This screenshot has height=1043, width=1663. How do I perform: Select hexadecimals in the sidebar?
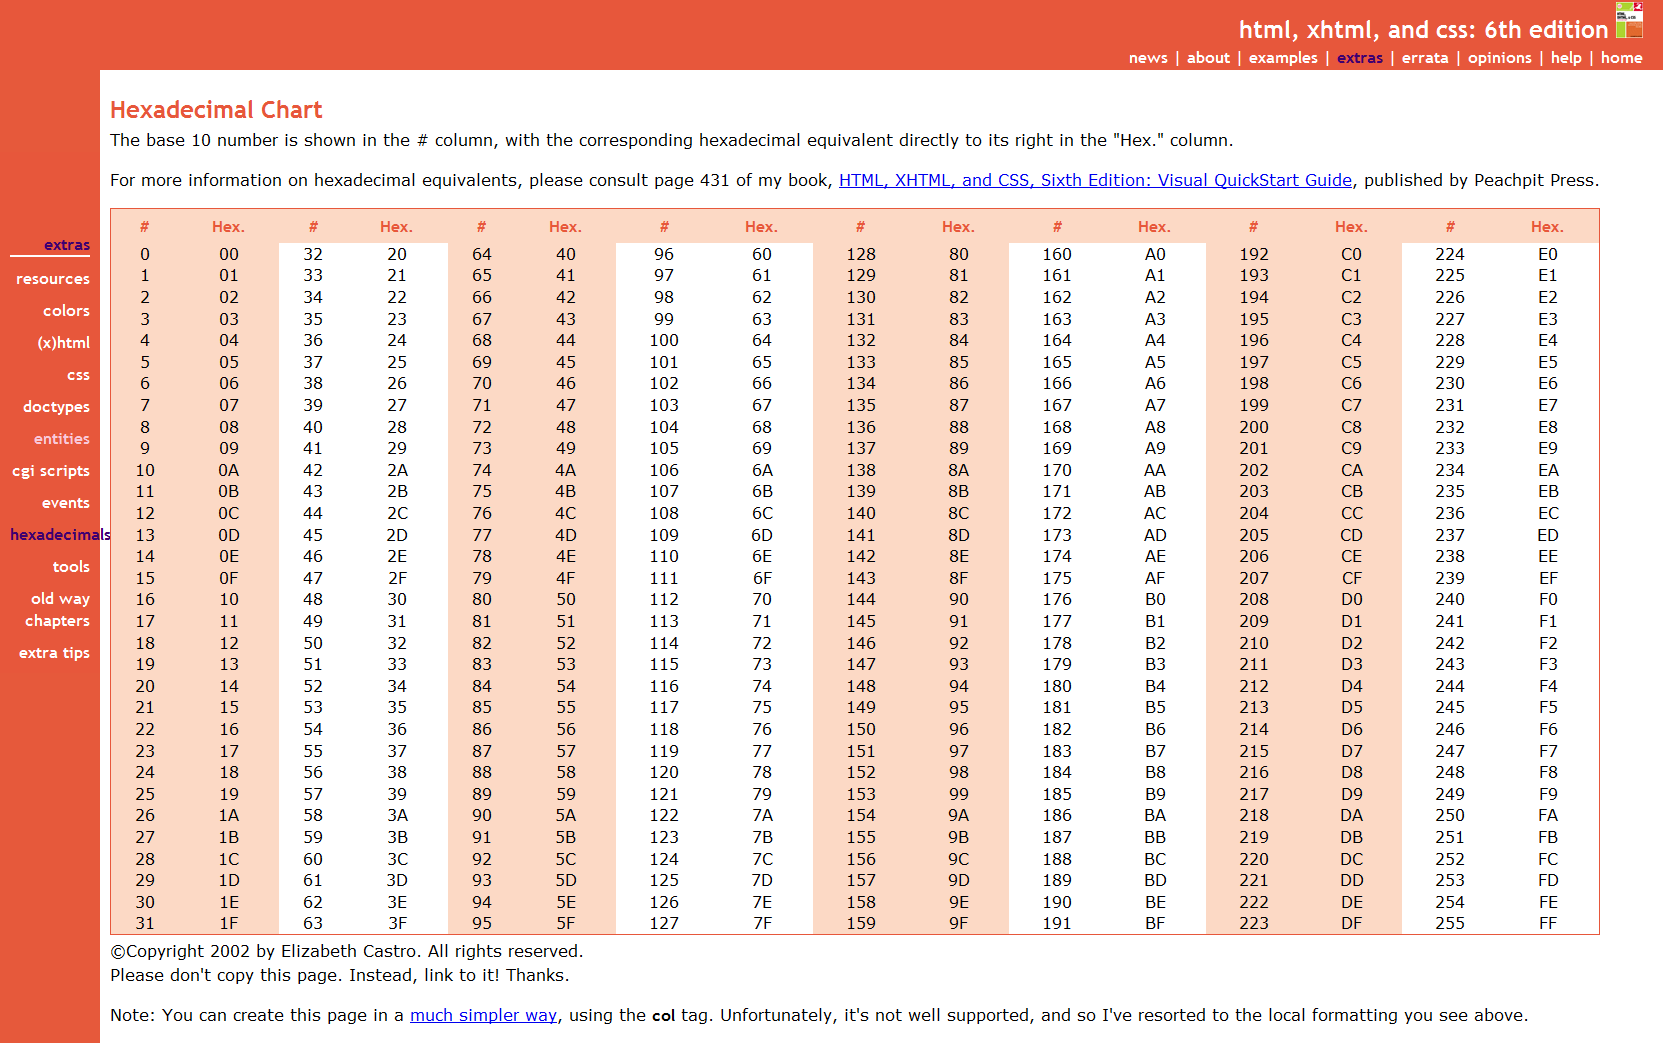60,535
